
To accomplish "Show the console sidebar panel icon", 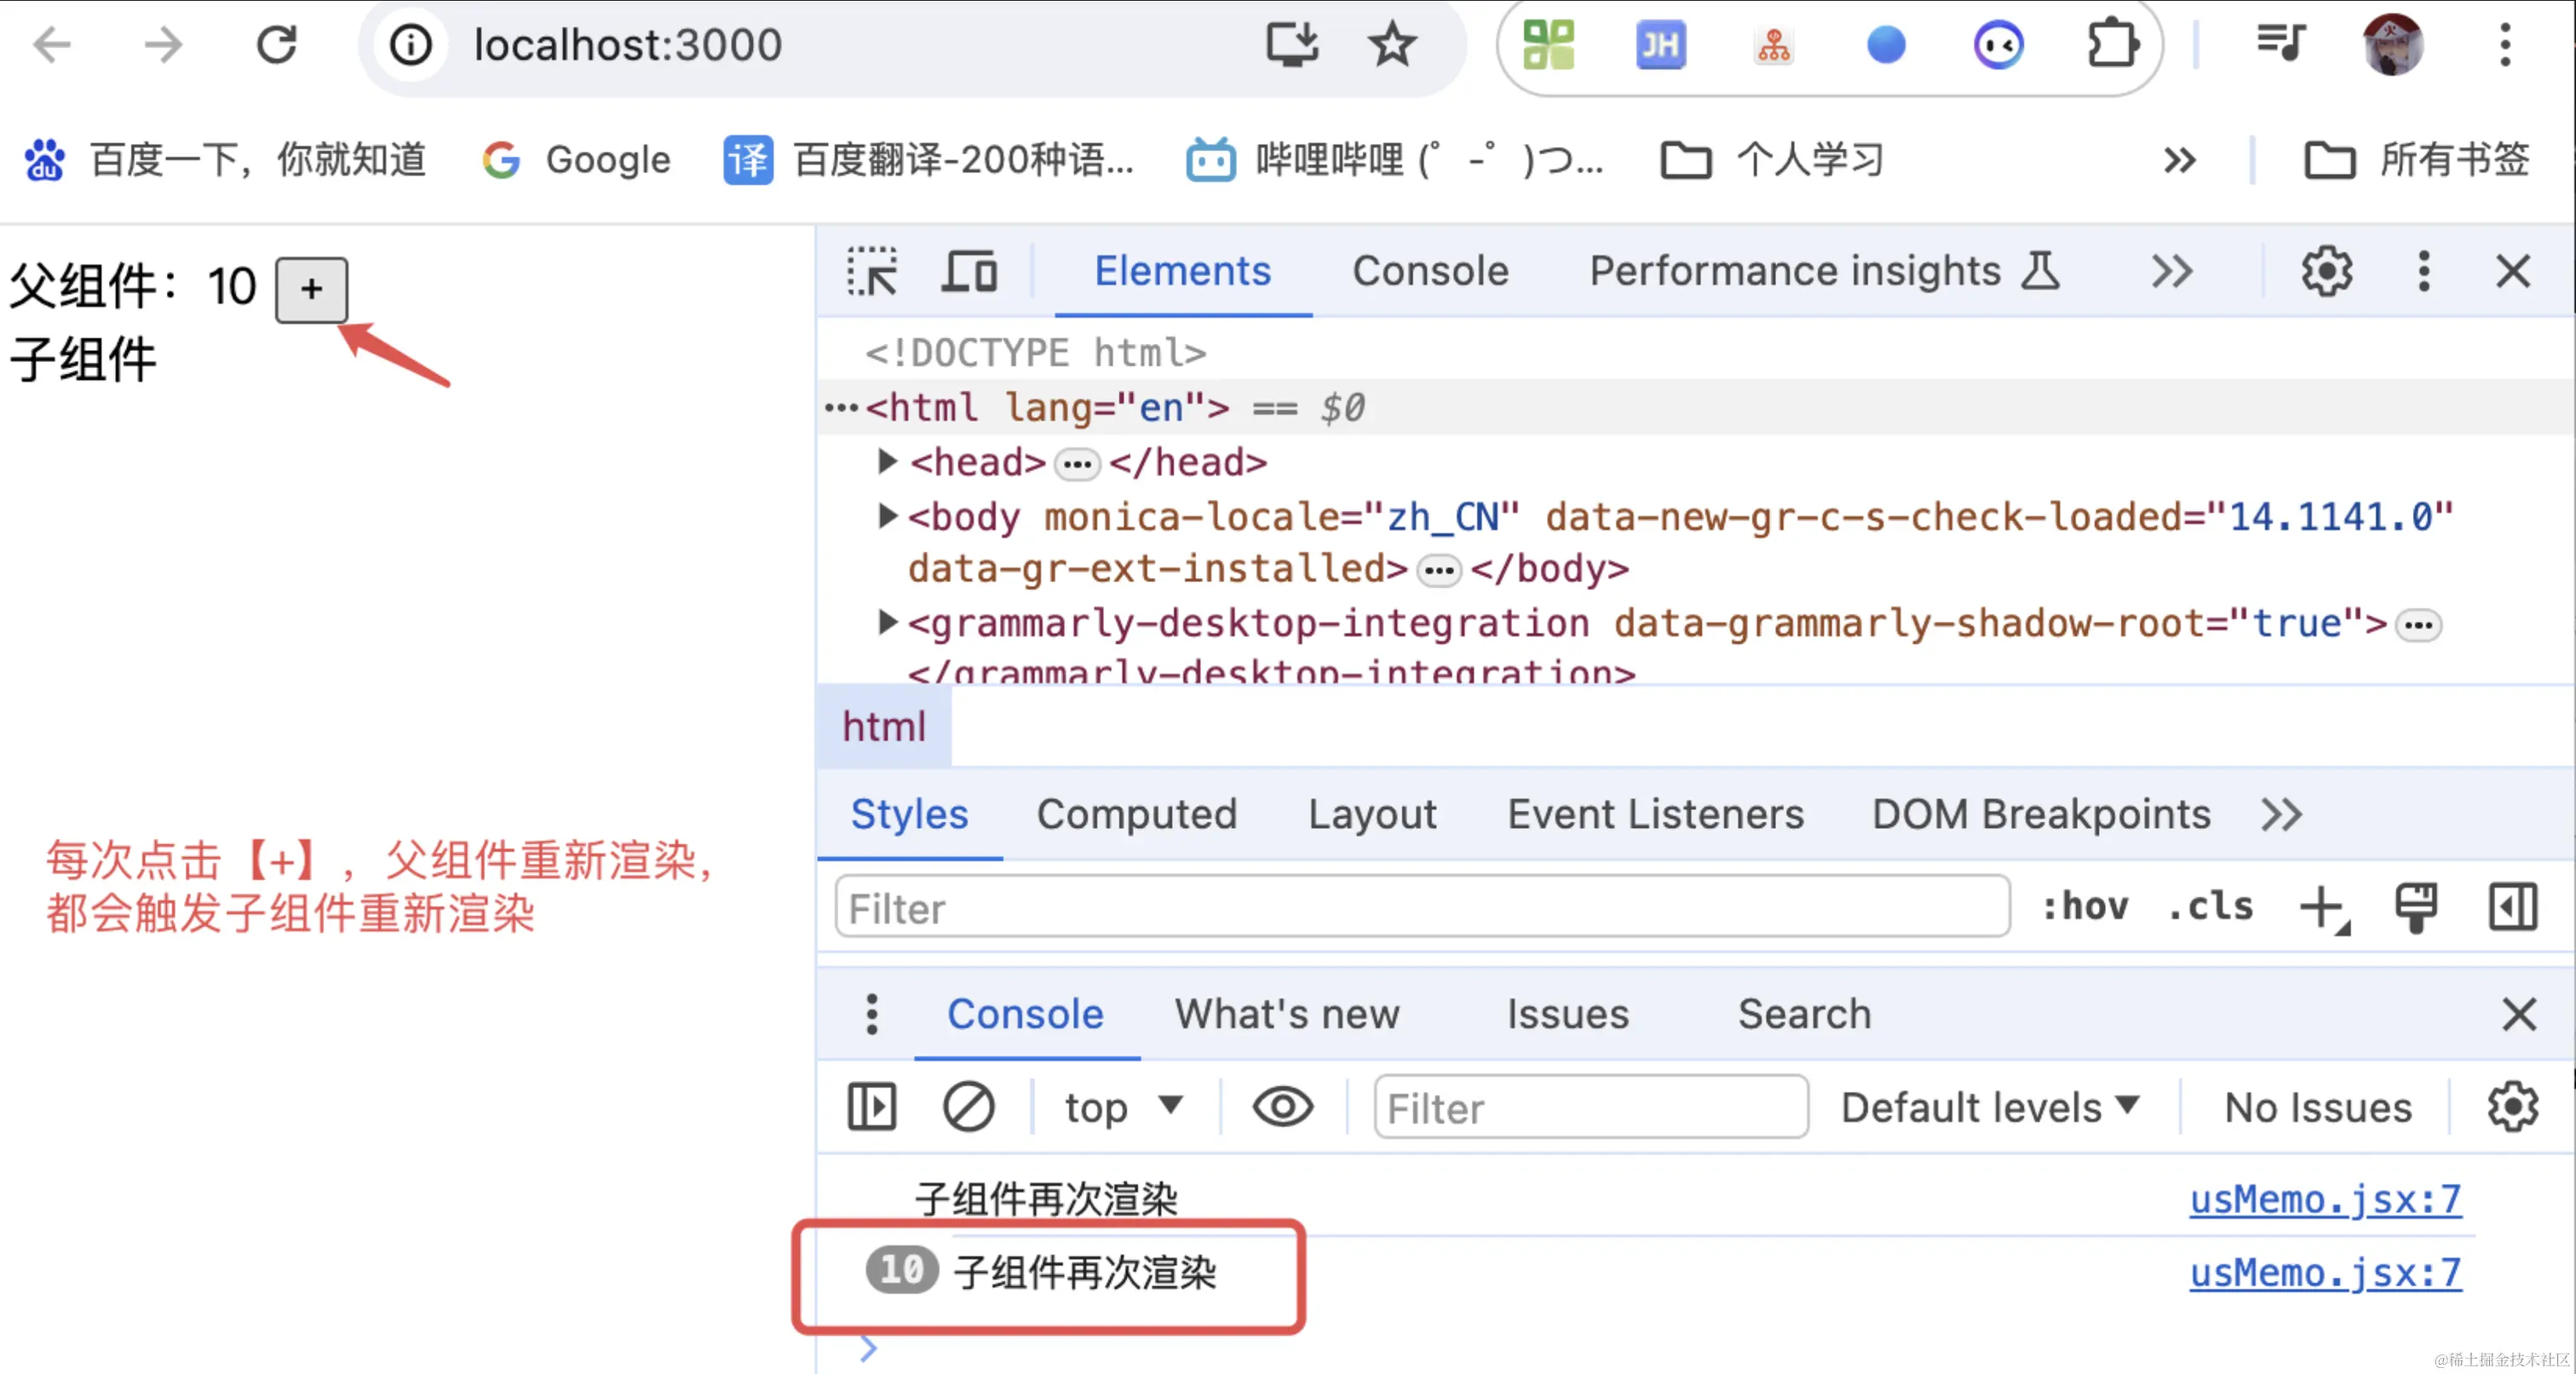I will point(871,1107).
